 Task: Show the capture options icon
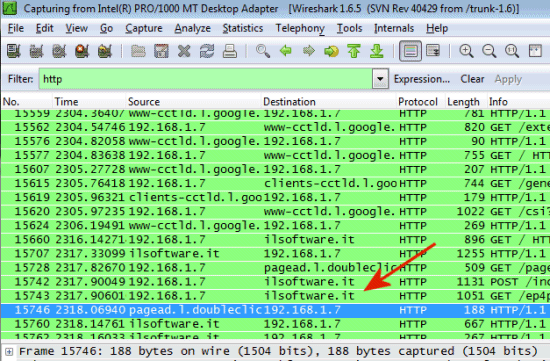tap(36, 51)
